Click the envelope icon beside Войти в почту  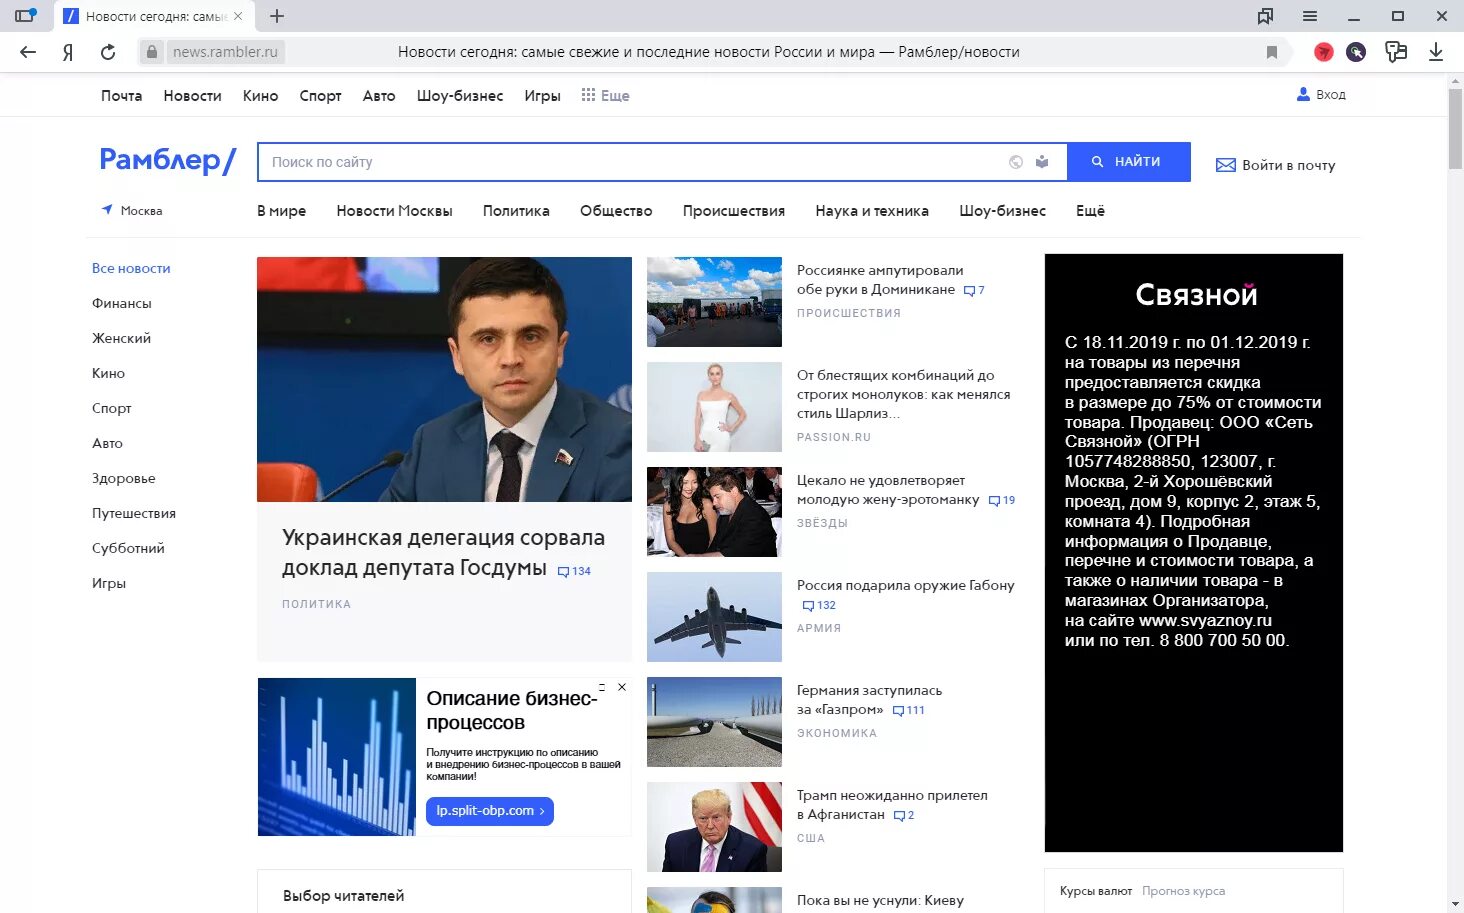coord(1225,165)
